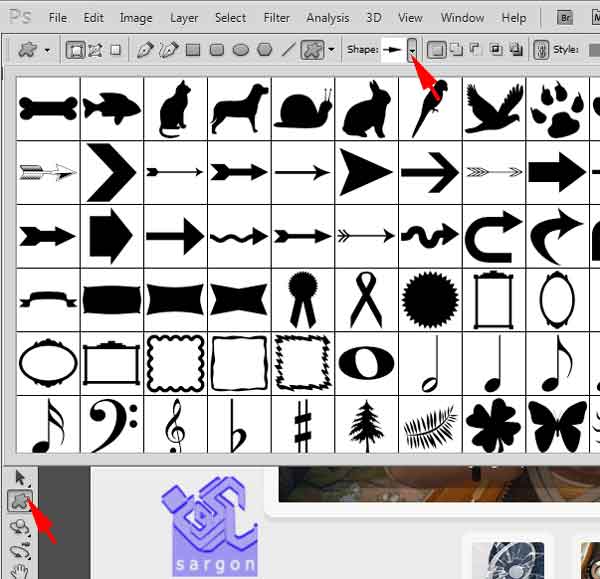Pick the butterfly shape

click(x=557, y=424)
